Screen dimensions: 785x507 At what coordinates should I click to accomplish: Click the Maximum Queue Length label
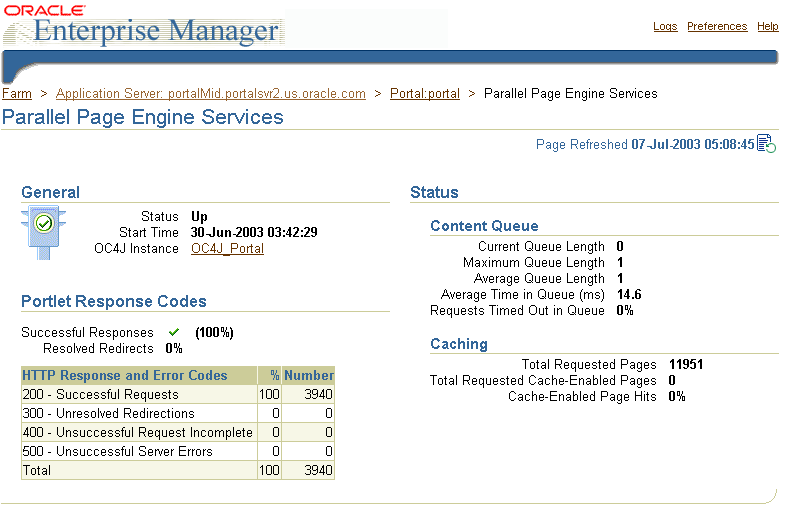[534, 262]
